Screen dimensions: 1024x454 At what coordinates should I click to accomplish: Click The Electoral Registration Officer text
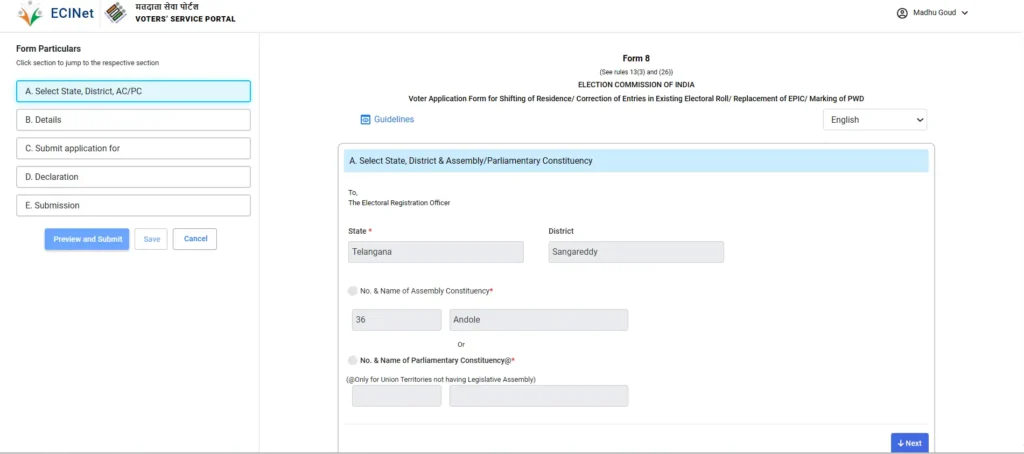pos(399,203)
